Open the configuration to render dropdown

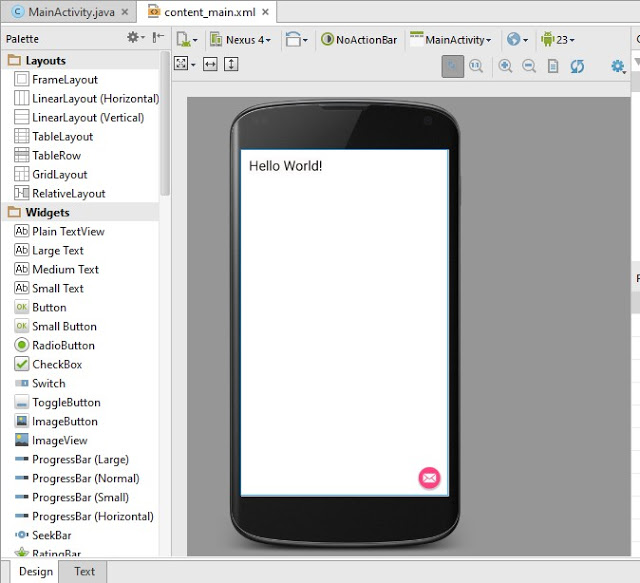coord(187,40)
